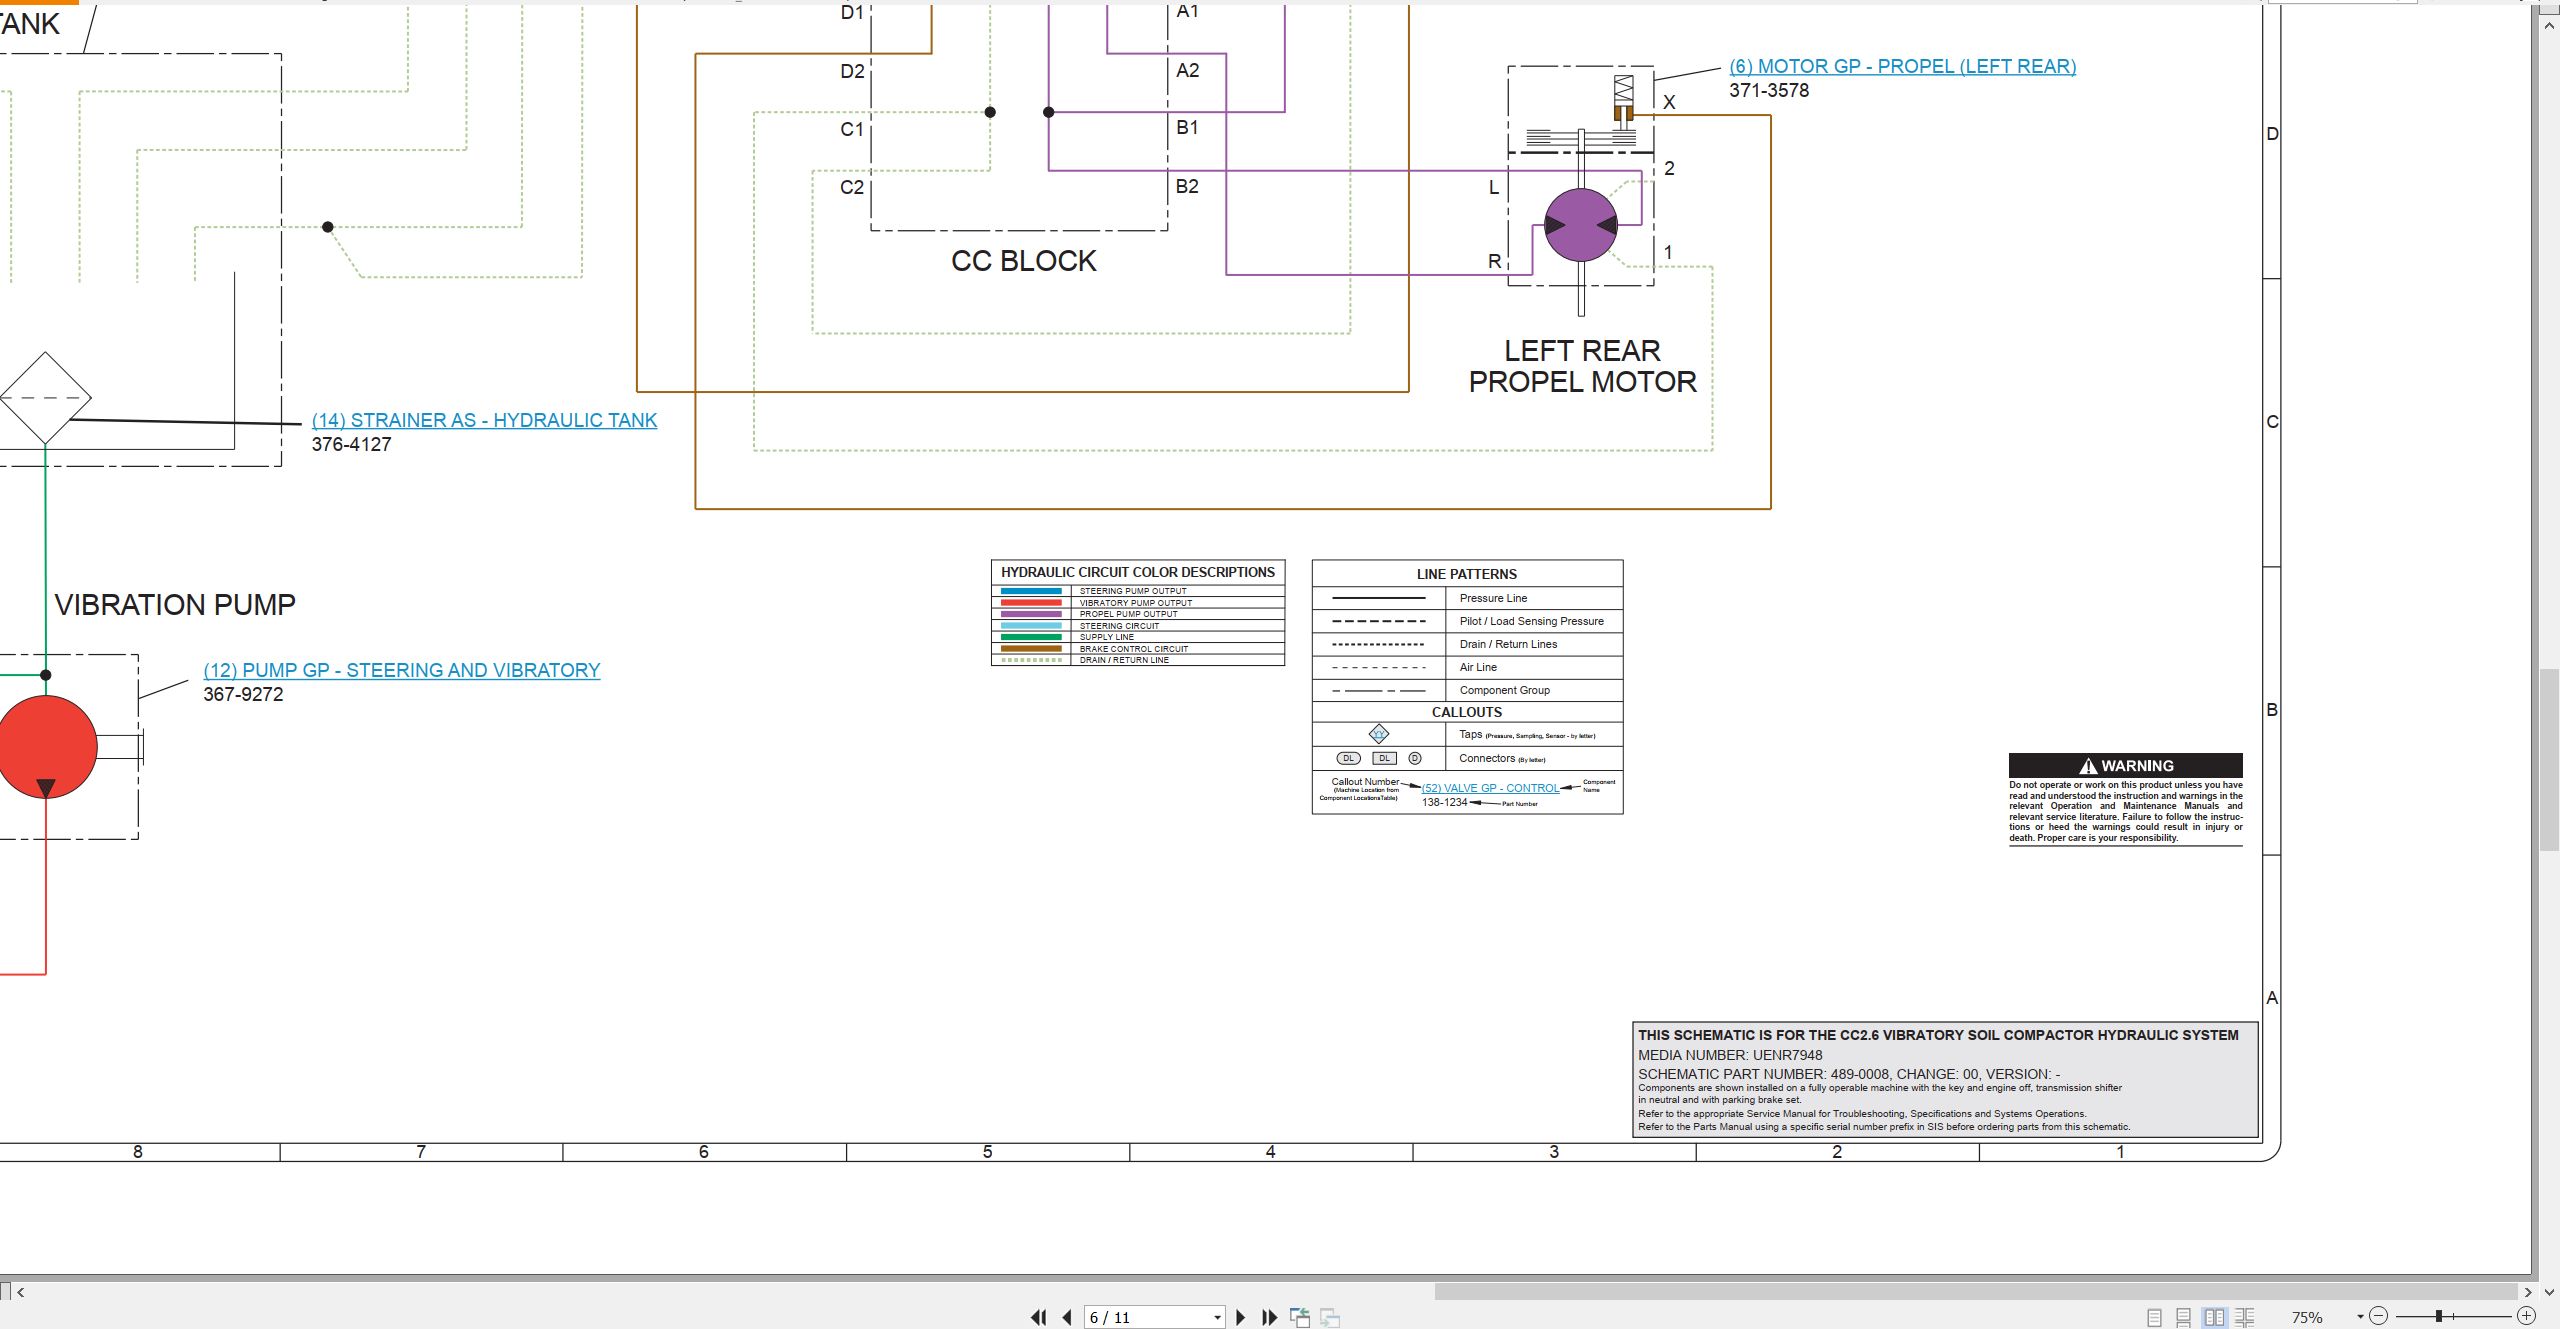Screen dimensions: 2560x1329
Task: Click the VIBRATION PUMP label
Action: tap(175, 605)
